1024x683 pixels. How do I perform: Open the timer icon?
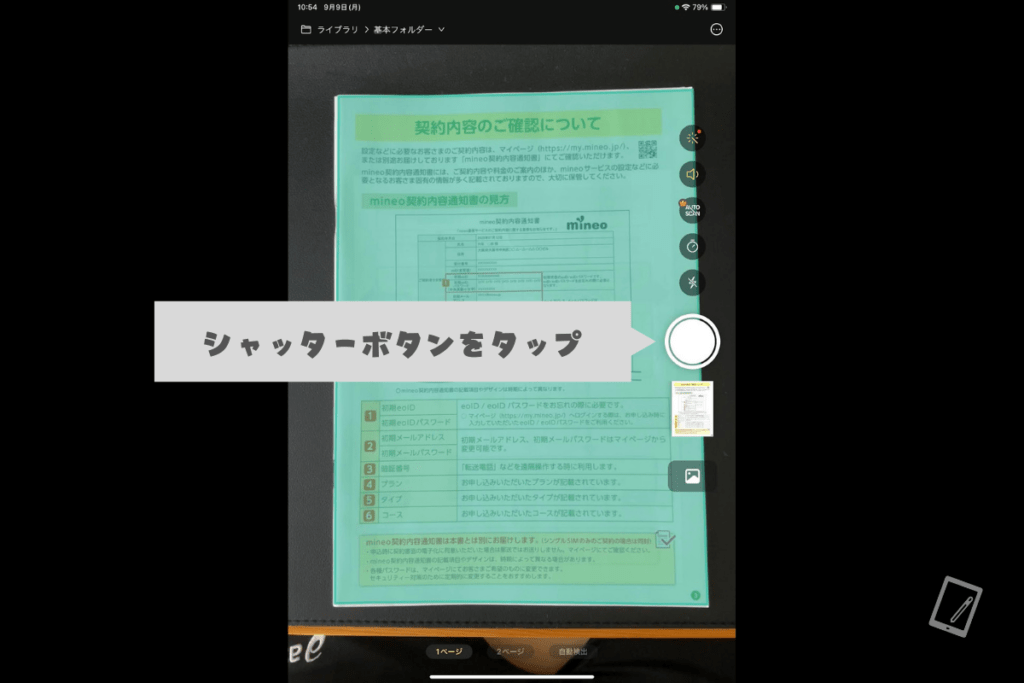click(692, 246)
